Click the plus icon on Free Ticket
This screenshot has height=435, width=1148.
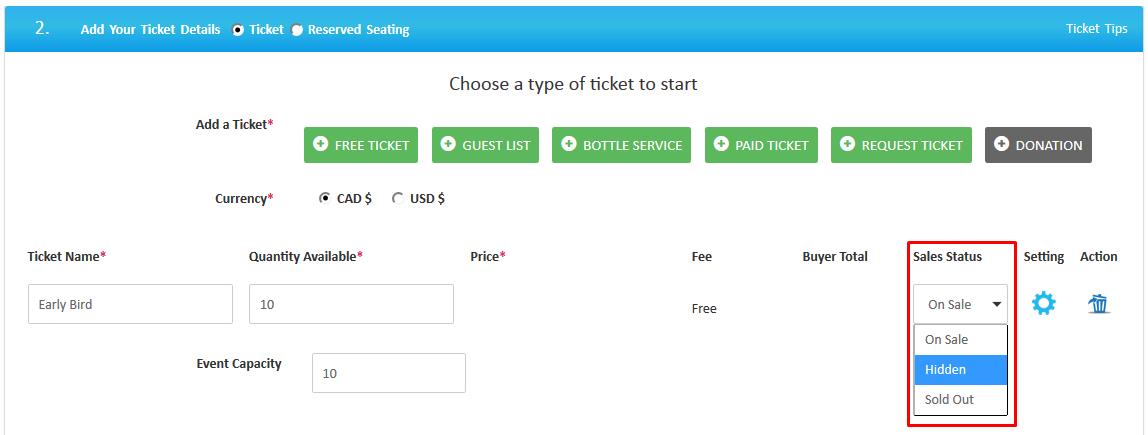point(321,144)
